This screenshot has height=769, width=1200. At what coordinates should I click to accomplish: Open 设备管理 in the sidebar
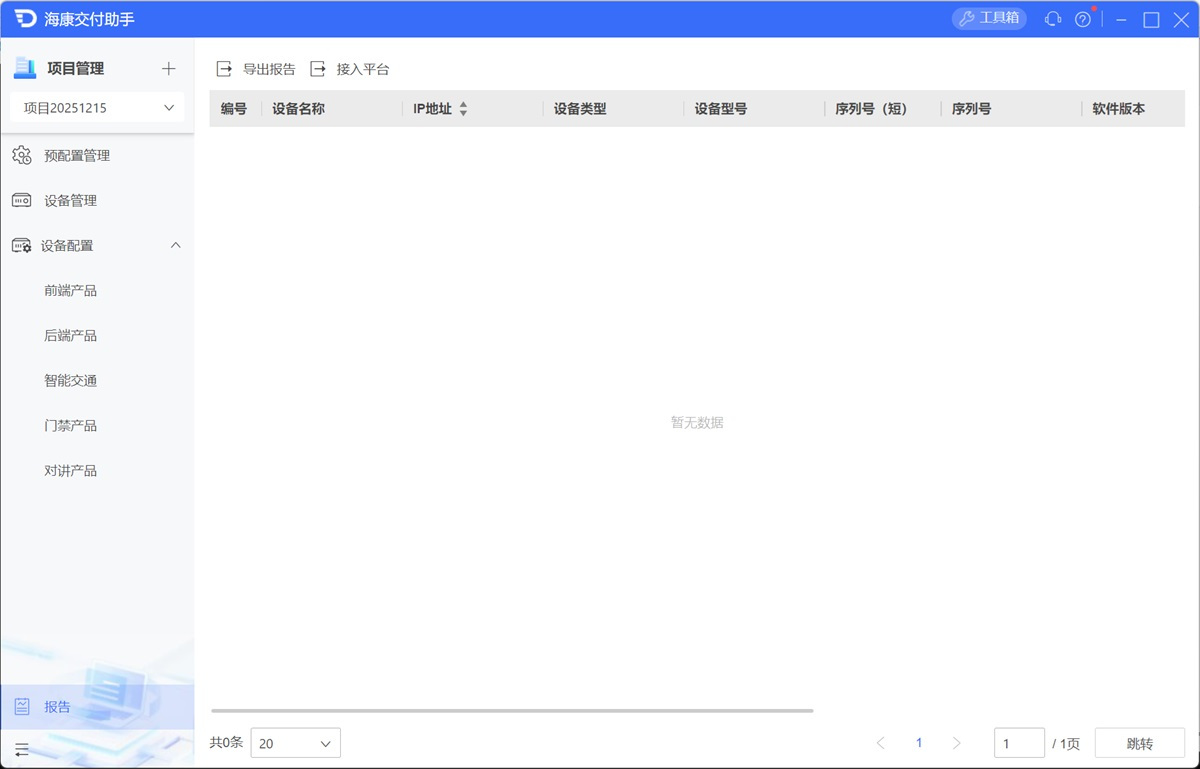coord(70,201)
